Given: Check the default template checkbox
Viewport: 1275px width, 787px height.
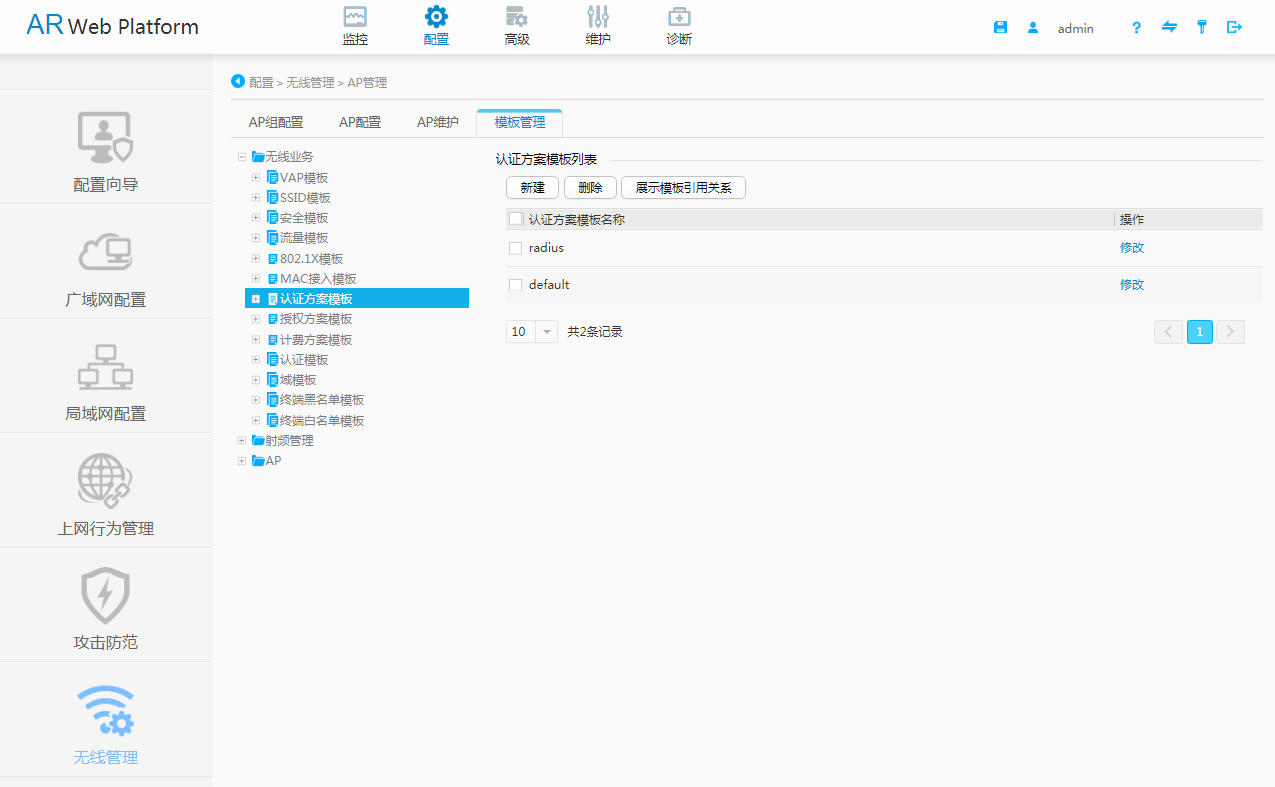Looking at the screenshot, I should (515, 284).
